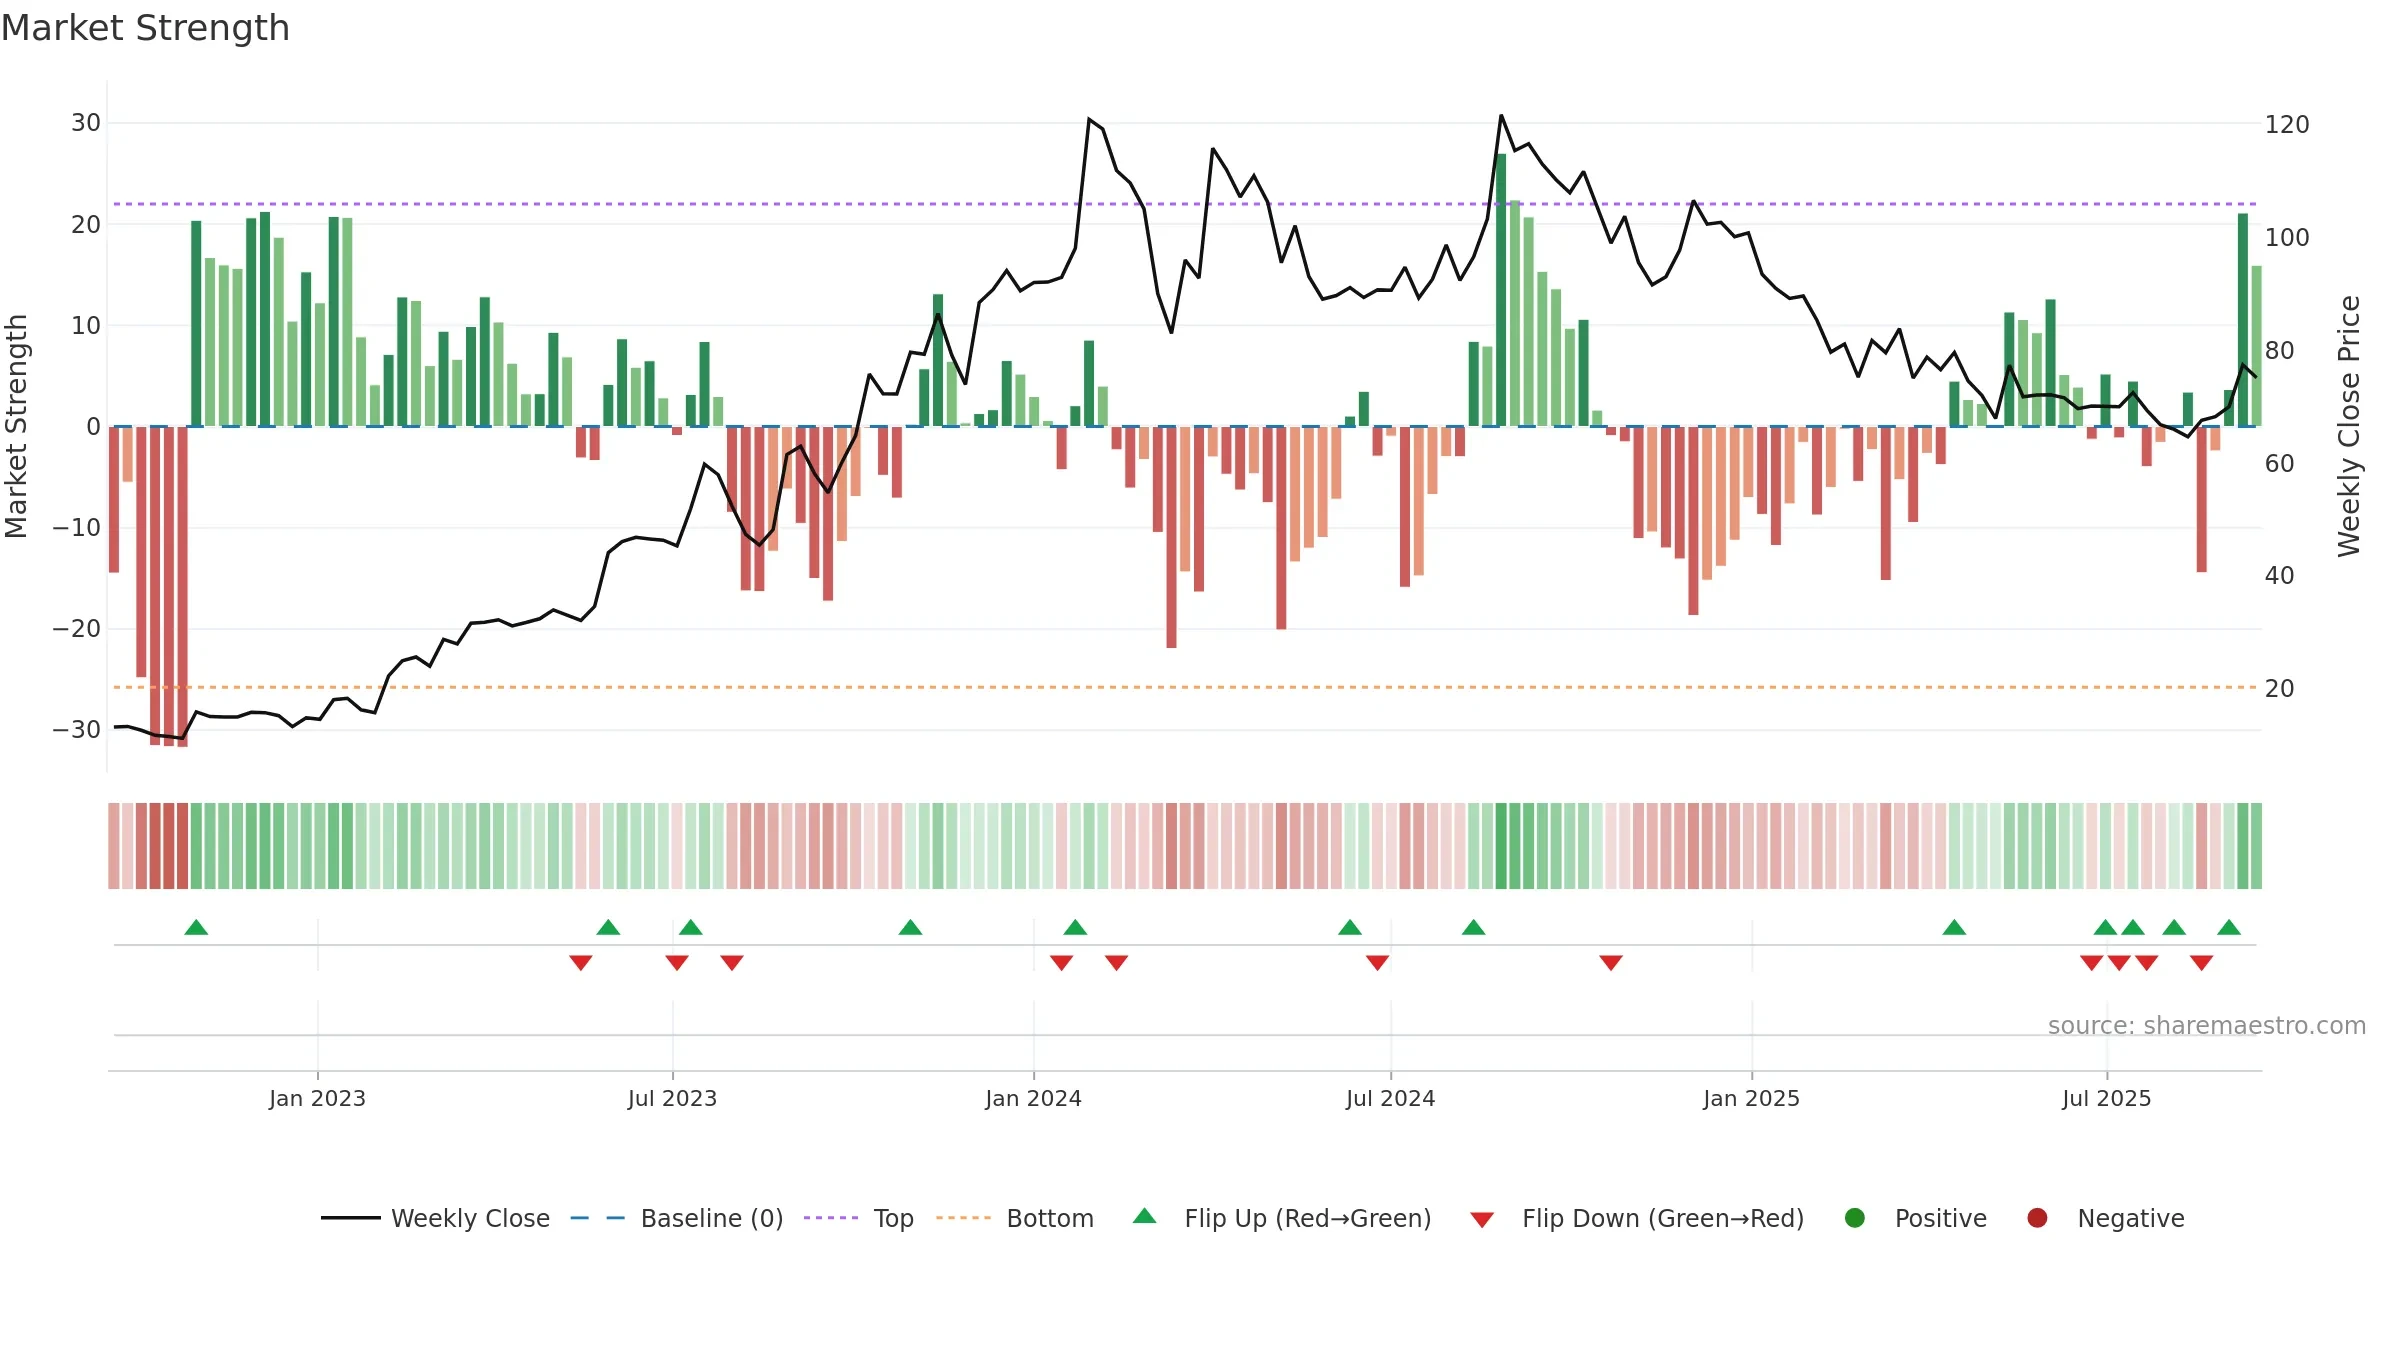Click the red down-triangle icon in the legend
The width and height of the screenshot is (2400, 1350).
[x=1482, y=1220]
